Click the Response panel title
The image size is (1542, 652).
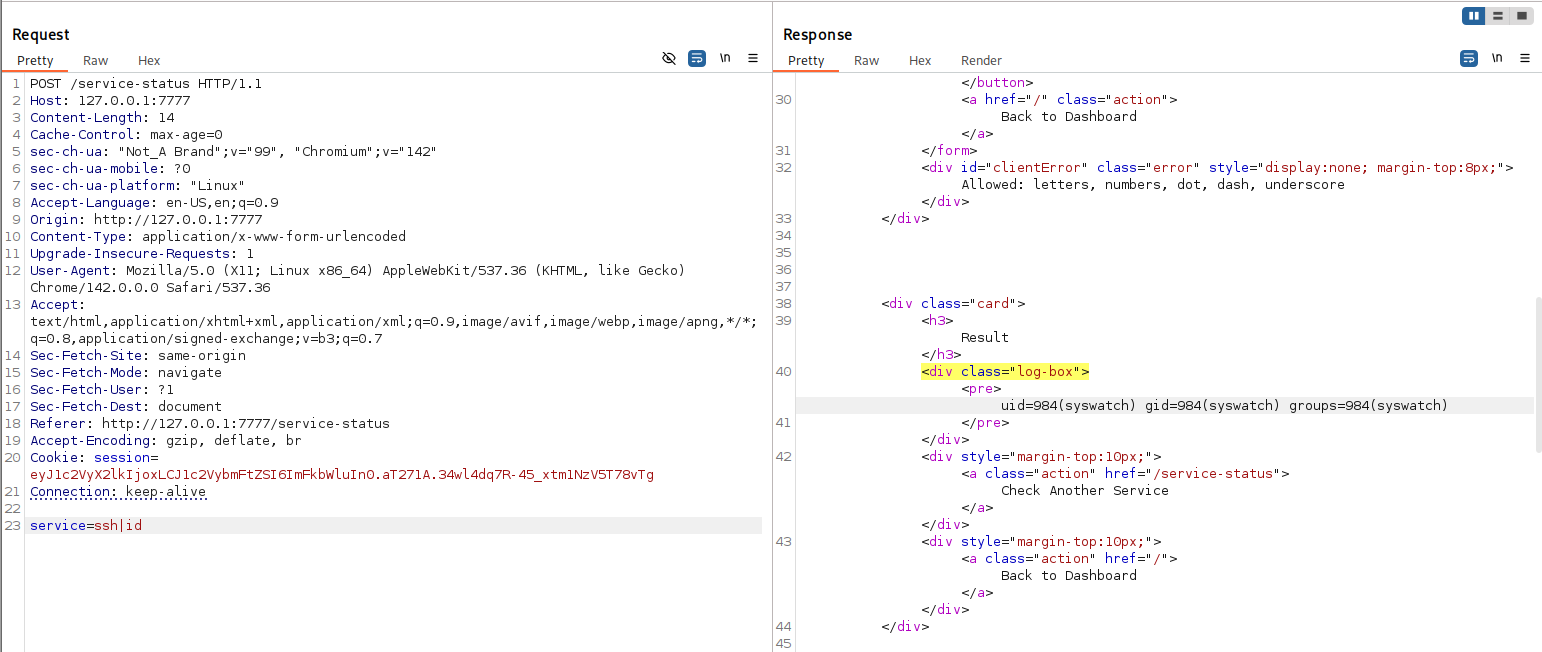click(817, 35)
